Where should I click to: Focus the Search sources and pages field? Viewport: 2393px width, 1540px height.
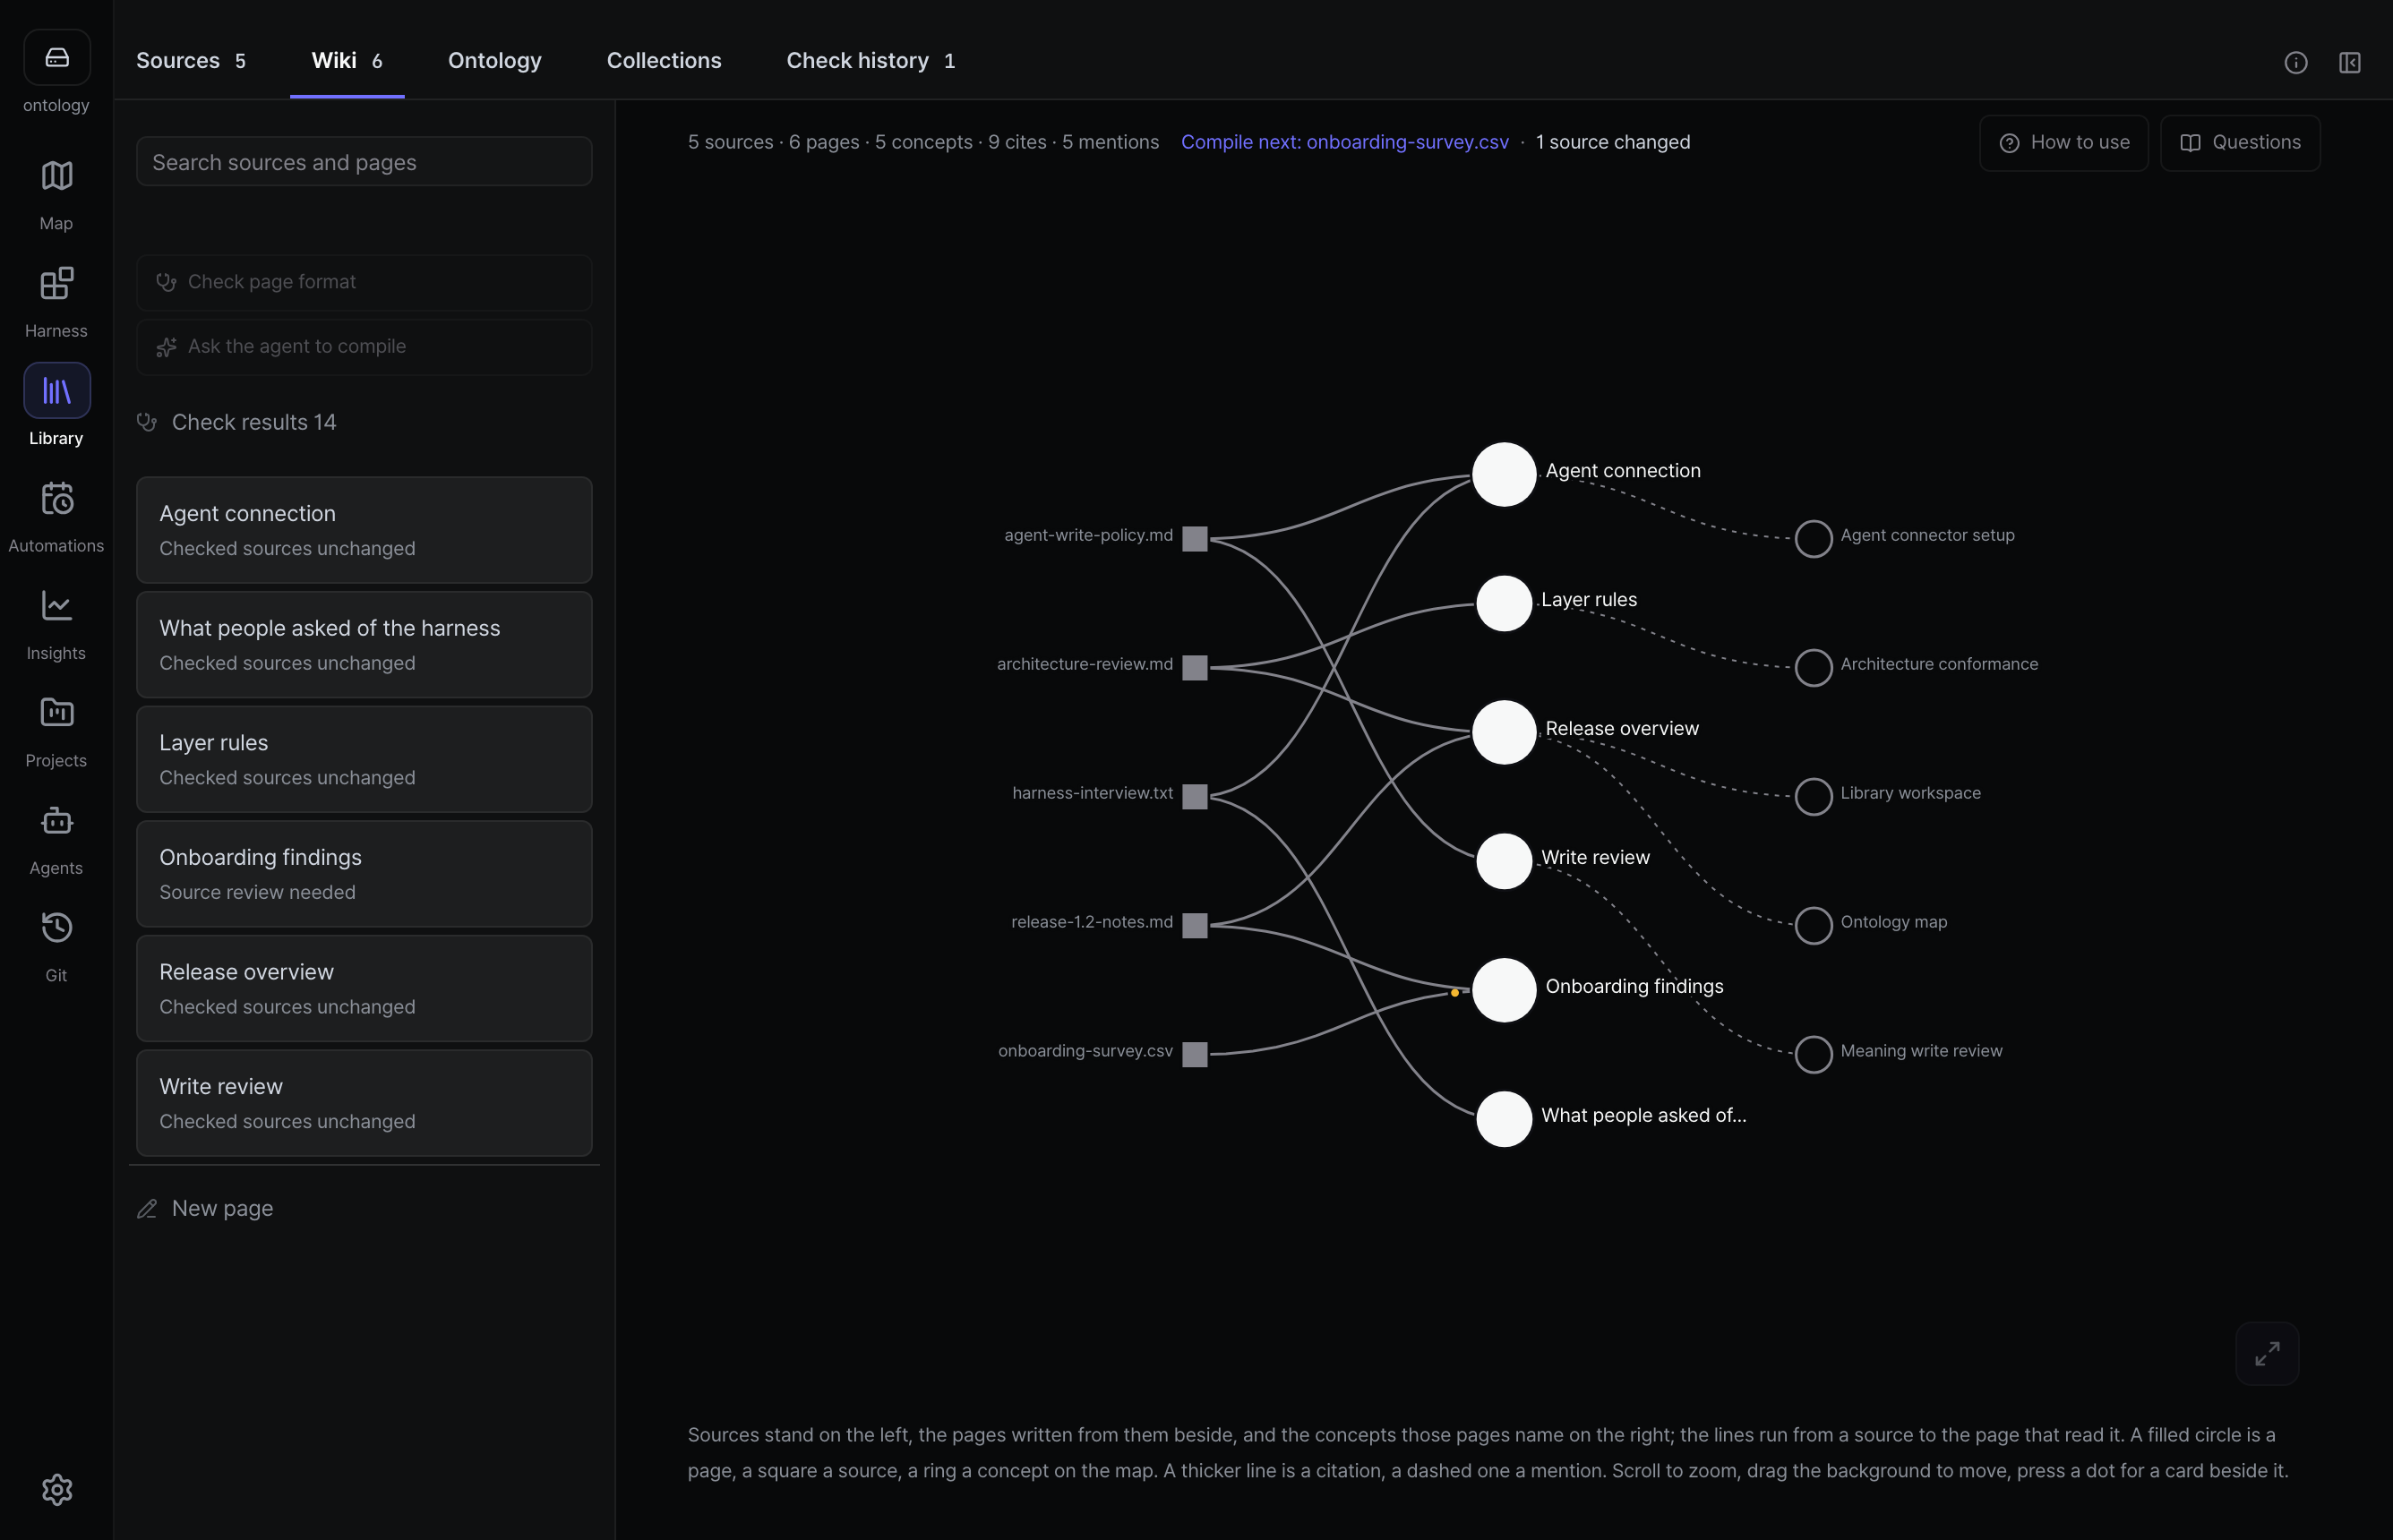coord(364,162)
